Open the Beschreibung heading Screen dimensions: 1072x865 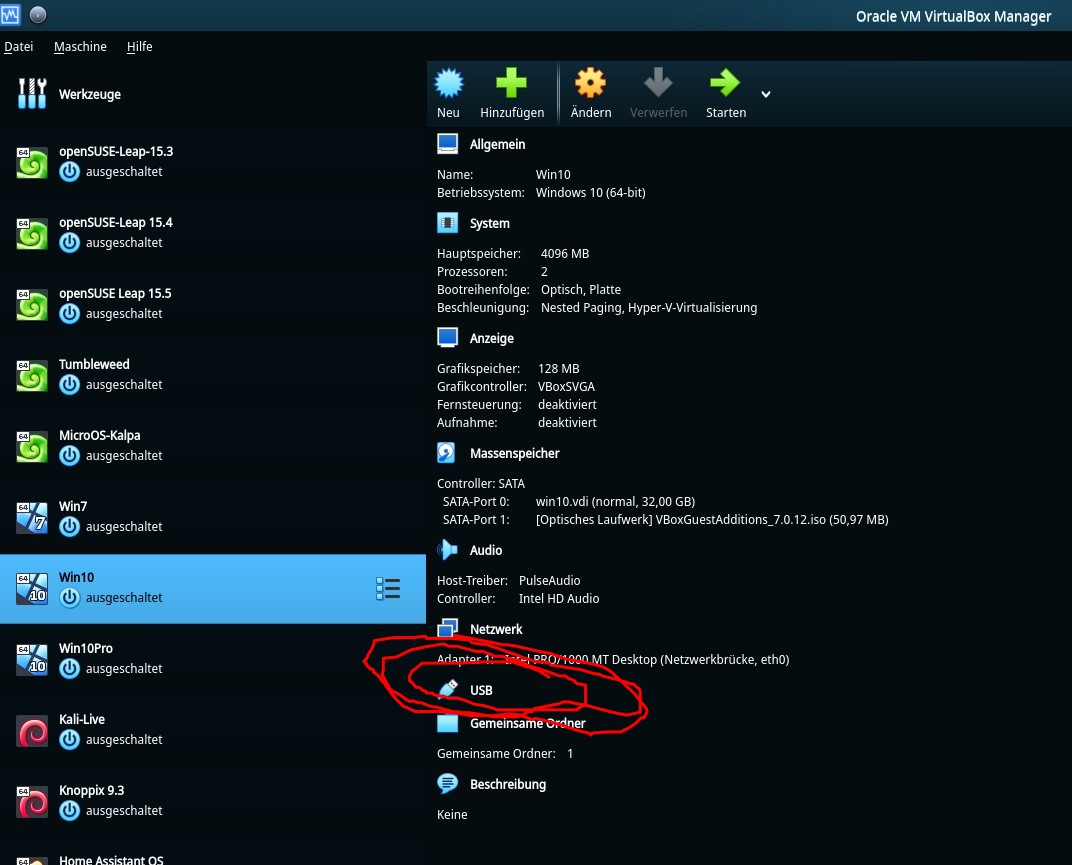tap(507, 784)
